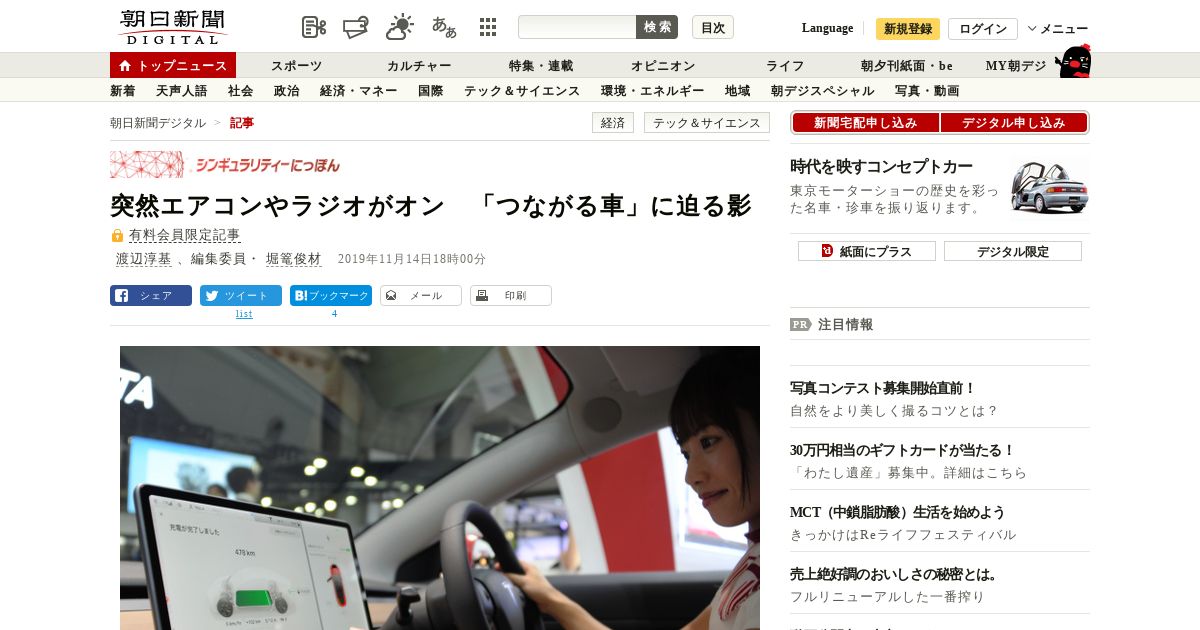
Task: Click the concept car thumbnail
Action: [1049, 186]
